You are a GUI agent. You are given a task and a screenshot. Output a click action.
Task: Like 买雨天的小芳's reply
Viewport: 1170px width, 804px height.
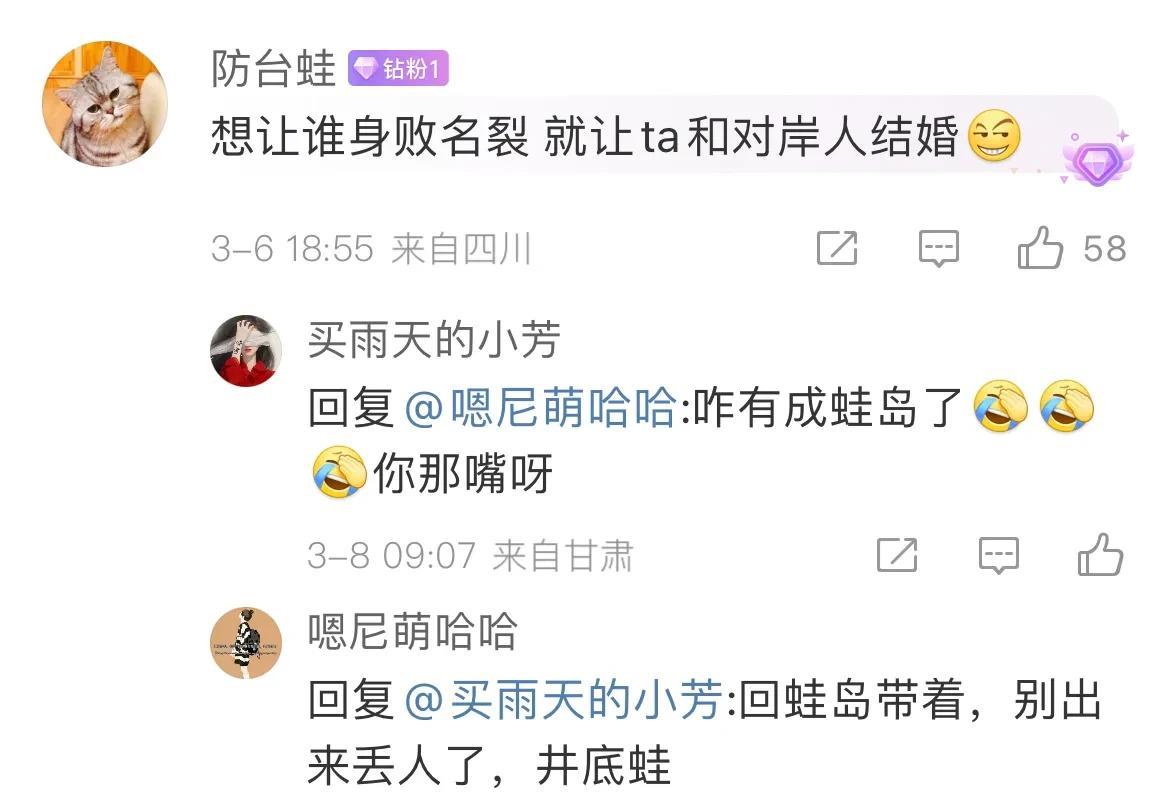(1101, 555)
